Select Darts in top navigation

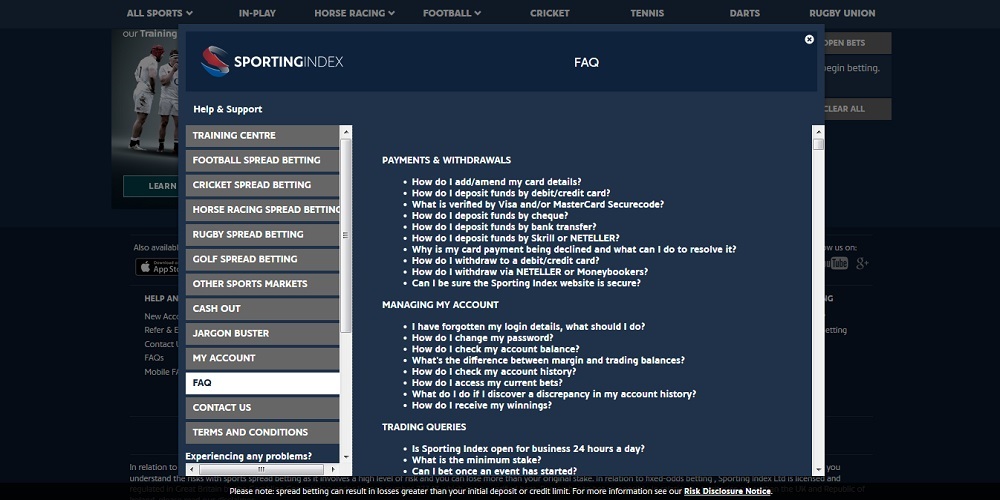tap(745, 13)
